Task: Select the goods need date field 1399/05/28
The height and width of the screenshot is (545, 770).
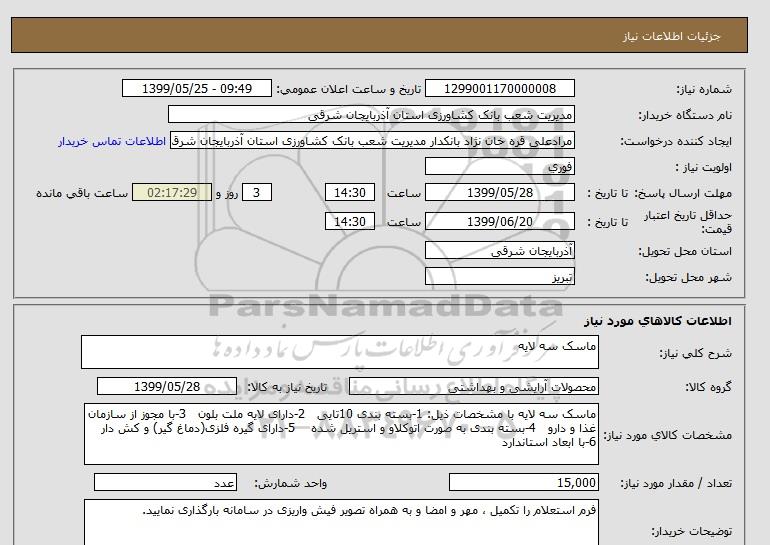Action: [x=167, y=386]
